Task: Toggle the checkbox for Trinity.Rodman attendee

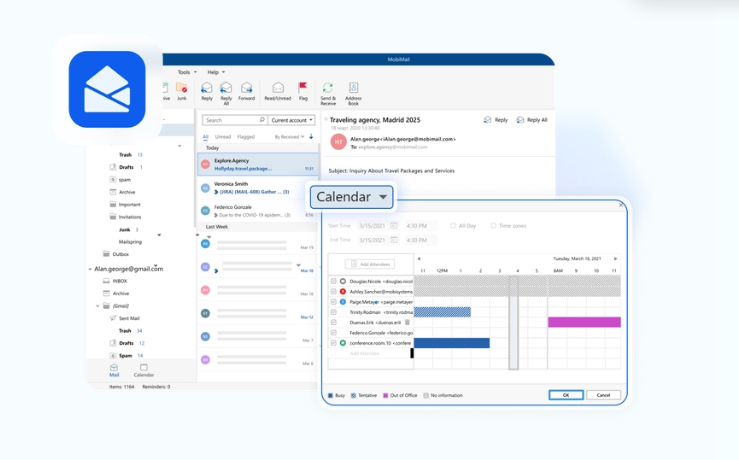Action: pyautogui.click(x=334, y=312)
